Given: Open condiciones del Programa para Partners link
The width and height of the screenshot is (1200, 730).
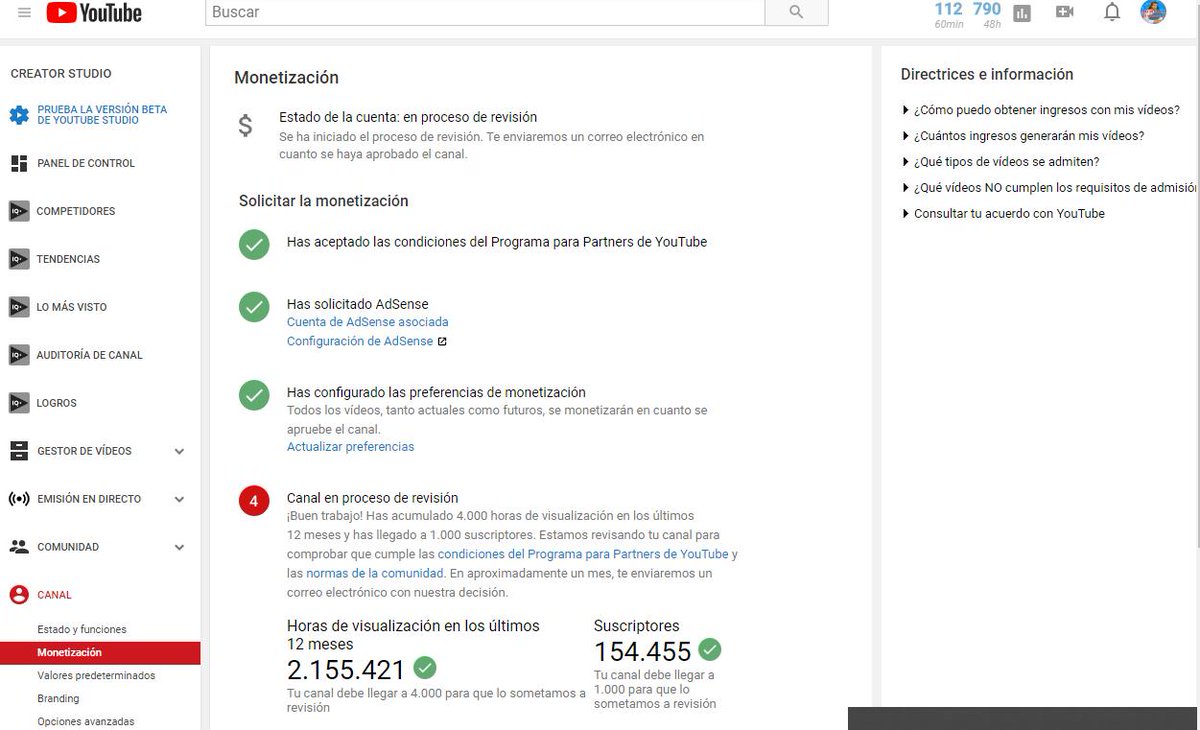Looking at the screenshot, I should pos(583,554).
